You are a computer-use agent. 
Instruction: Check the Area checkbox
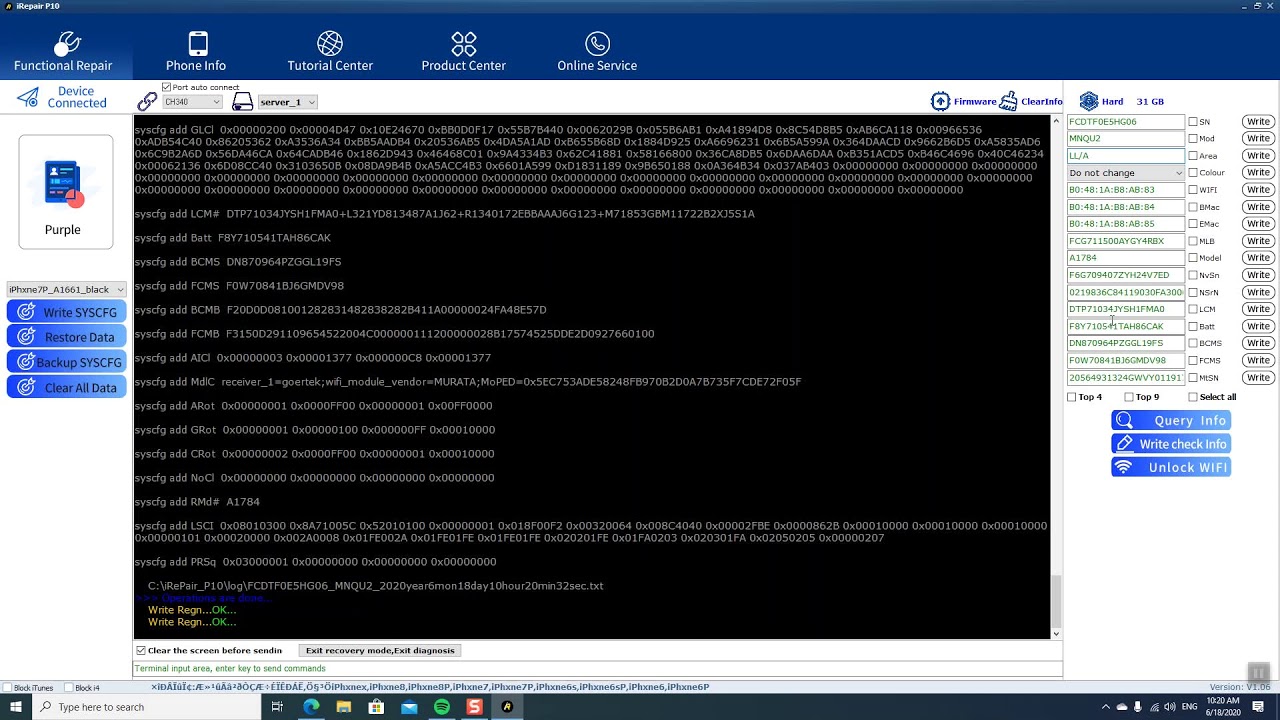[x=1193, y=156]
